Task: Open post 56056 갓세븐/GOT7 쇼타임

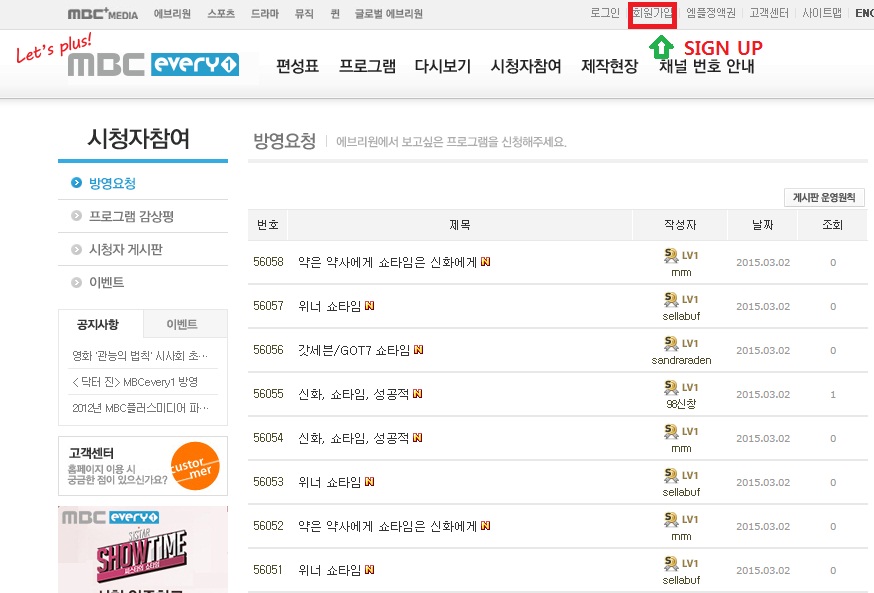Action: (354, 350)
